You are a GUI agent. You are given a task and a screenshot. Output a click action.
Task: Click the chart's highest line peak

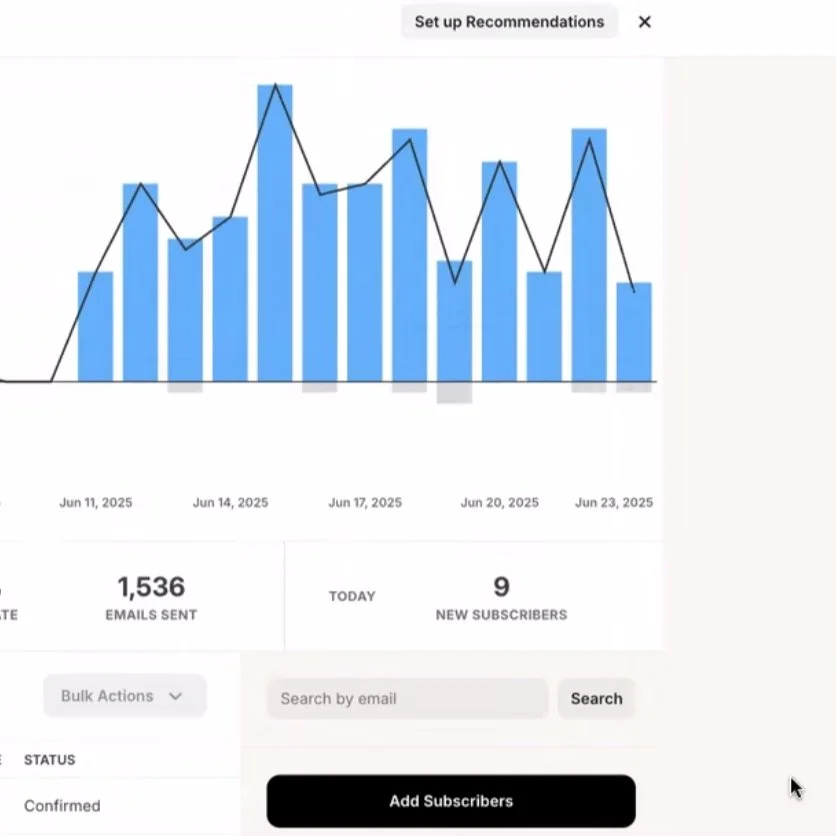point(277,85)
